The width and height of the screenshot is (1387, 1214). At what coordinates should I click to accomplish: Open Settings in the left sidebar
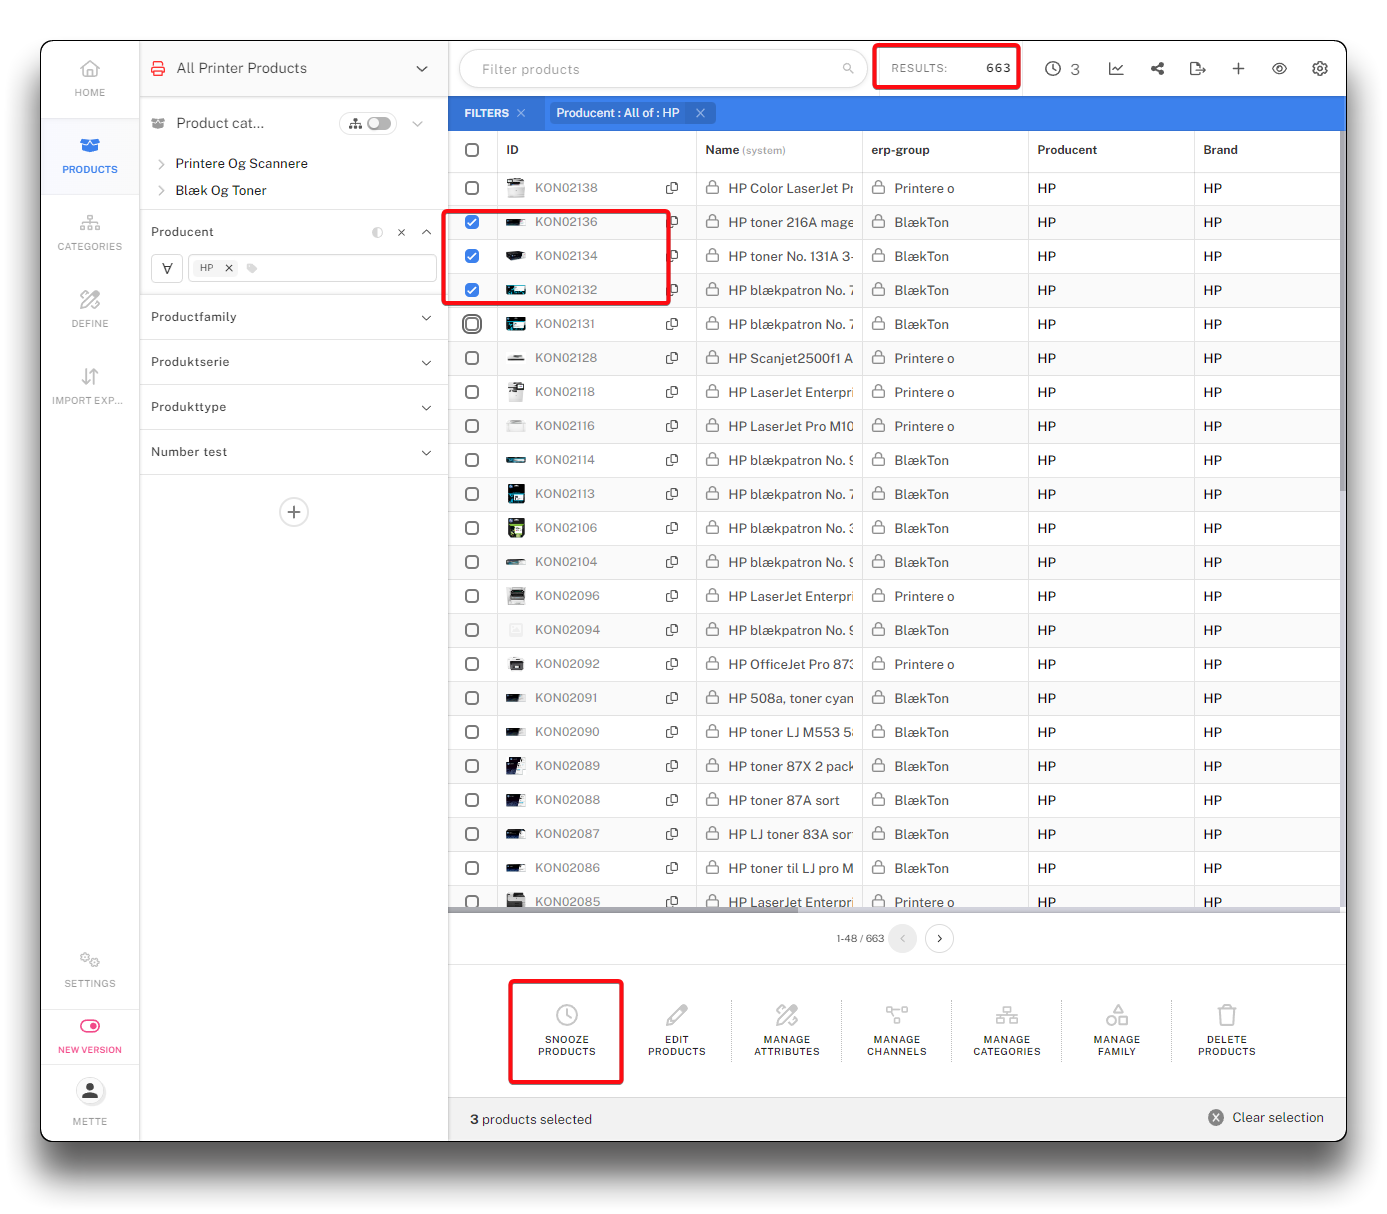(90, 969)
